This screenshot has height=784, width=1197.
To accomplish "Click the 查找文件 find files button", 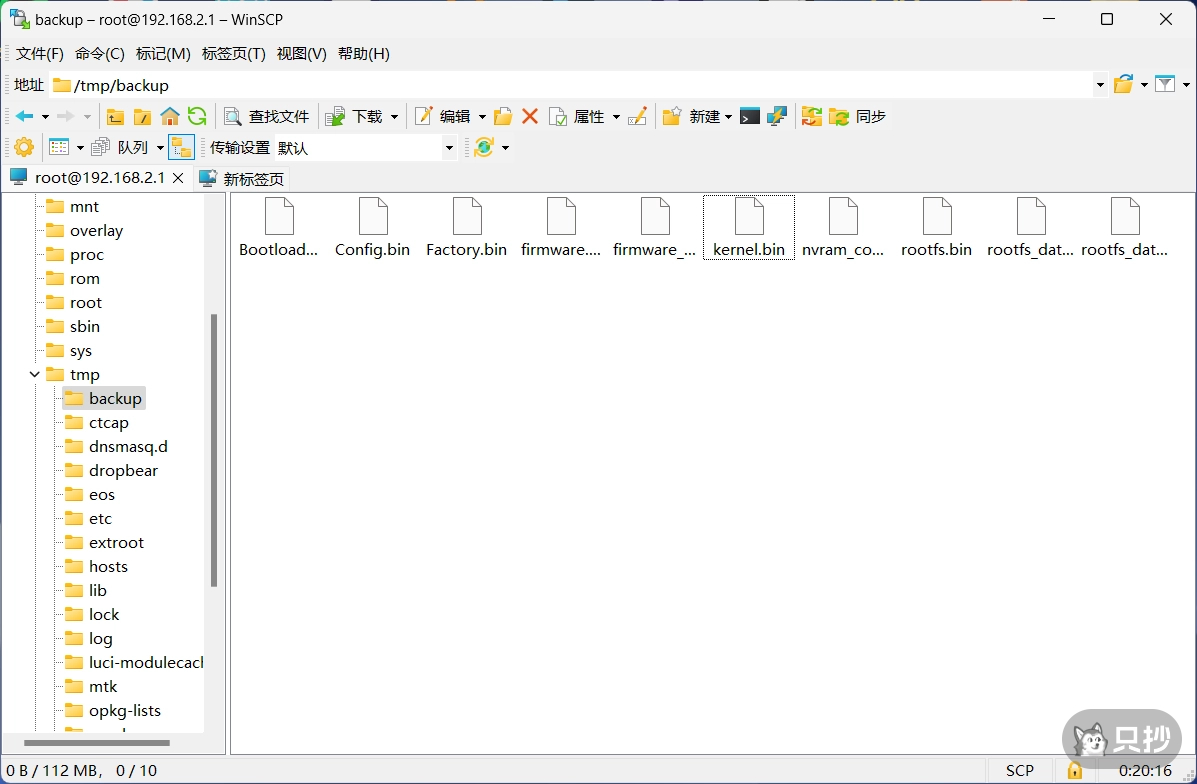I will coord(267,117).
